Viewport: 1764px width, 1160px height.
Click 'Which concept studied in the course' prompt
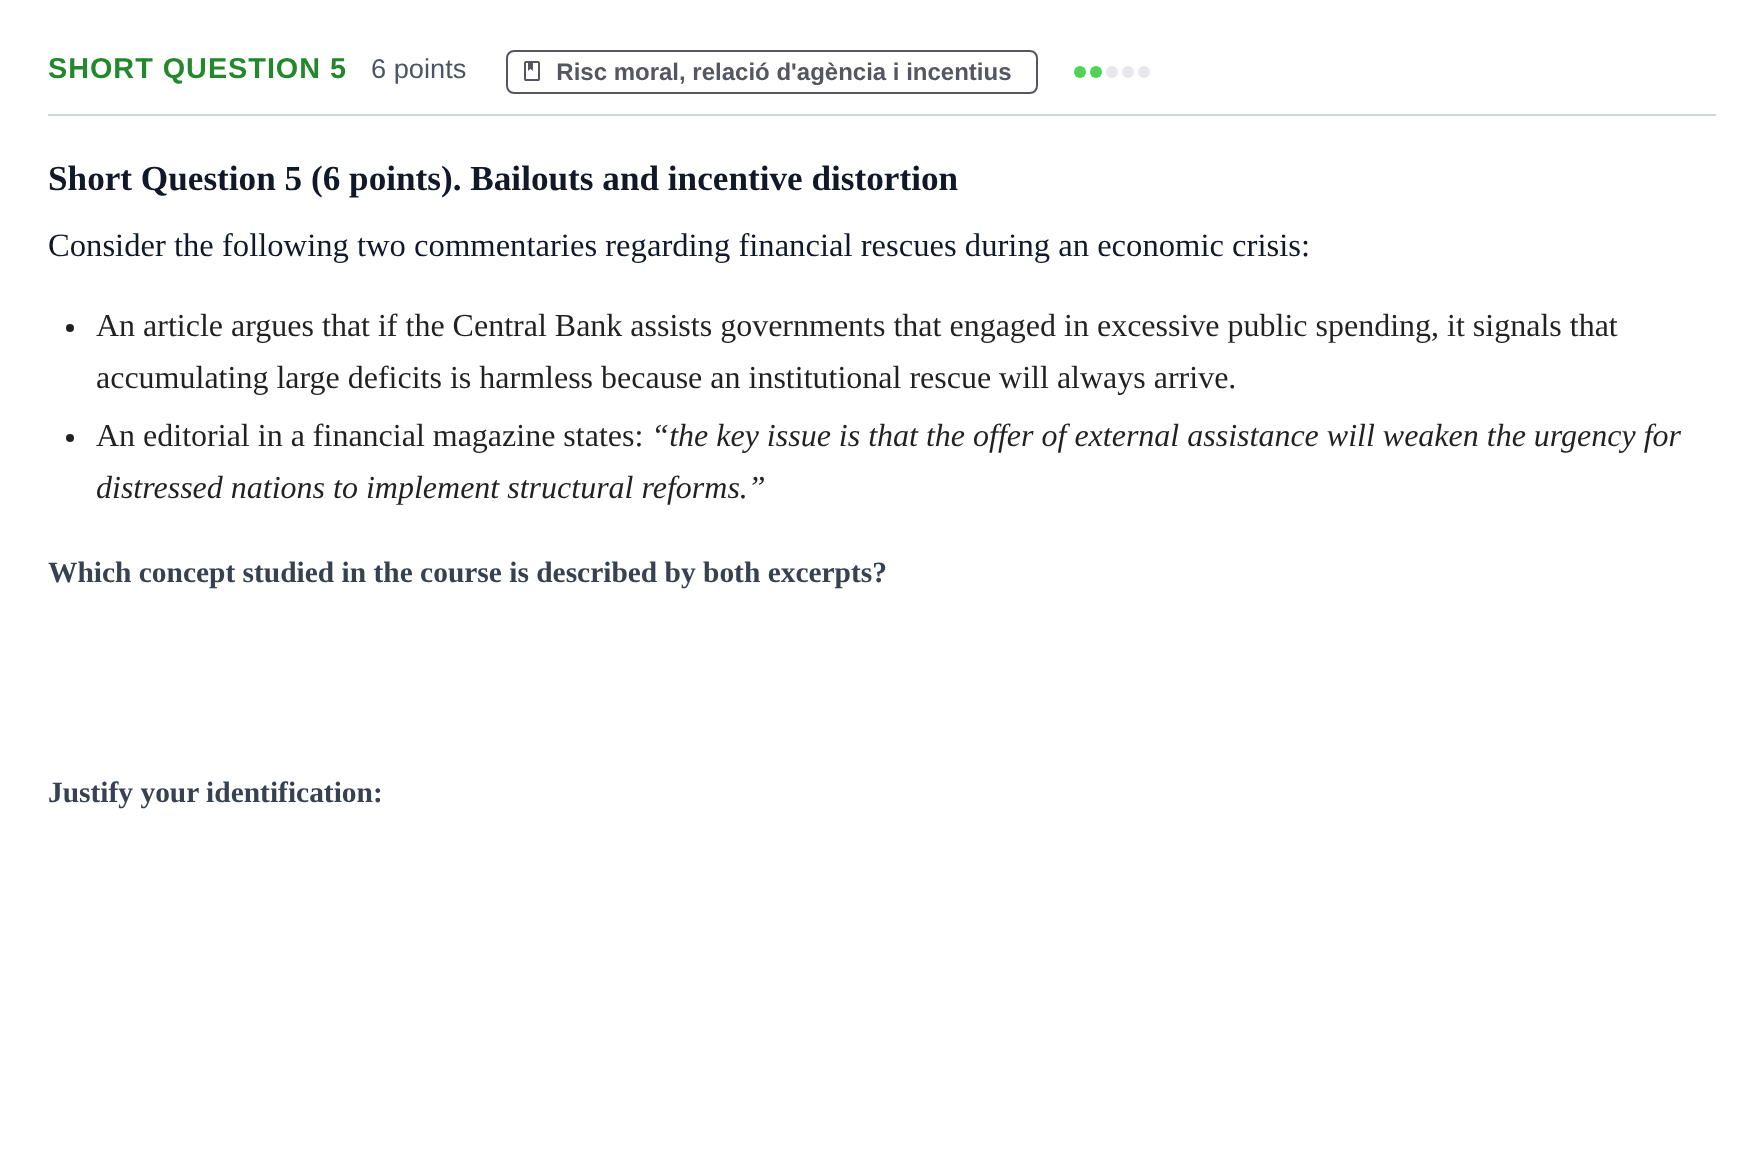click(467, 573)
